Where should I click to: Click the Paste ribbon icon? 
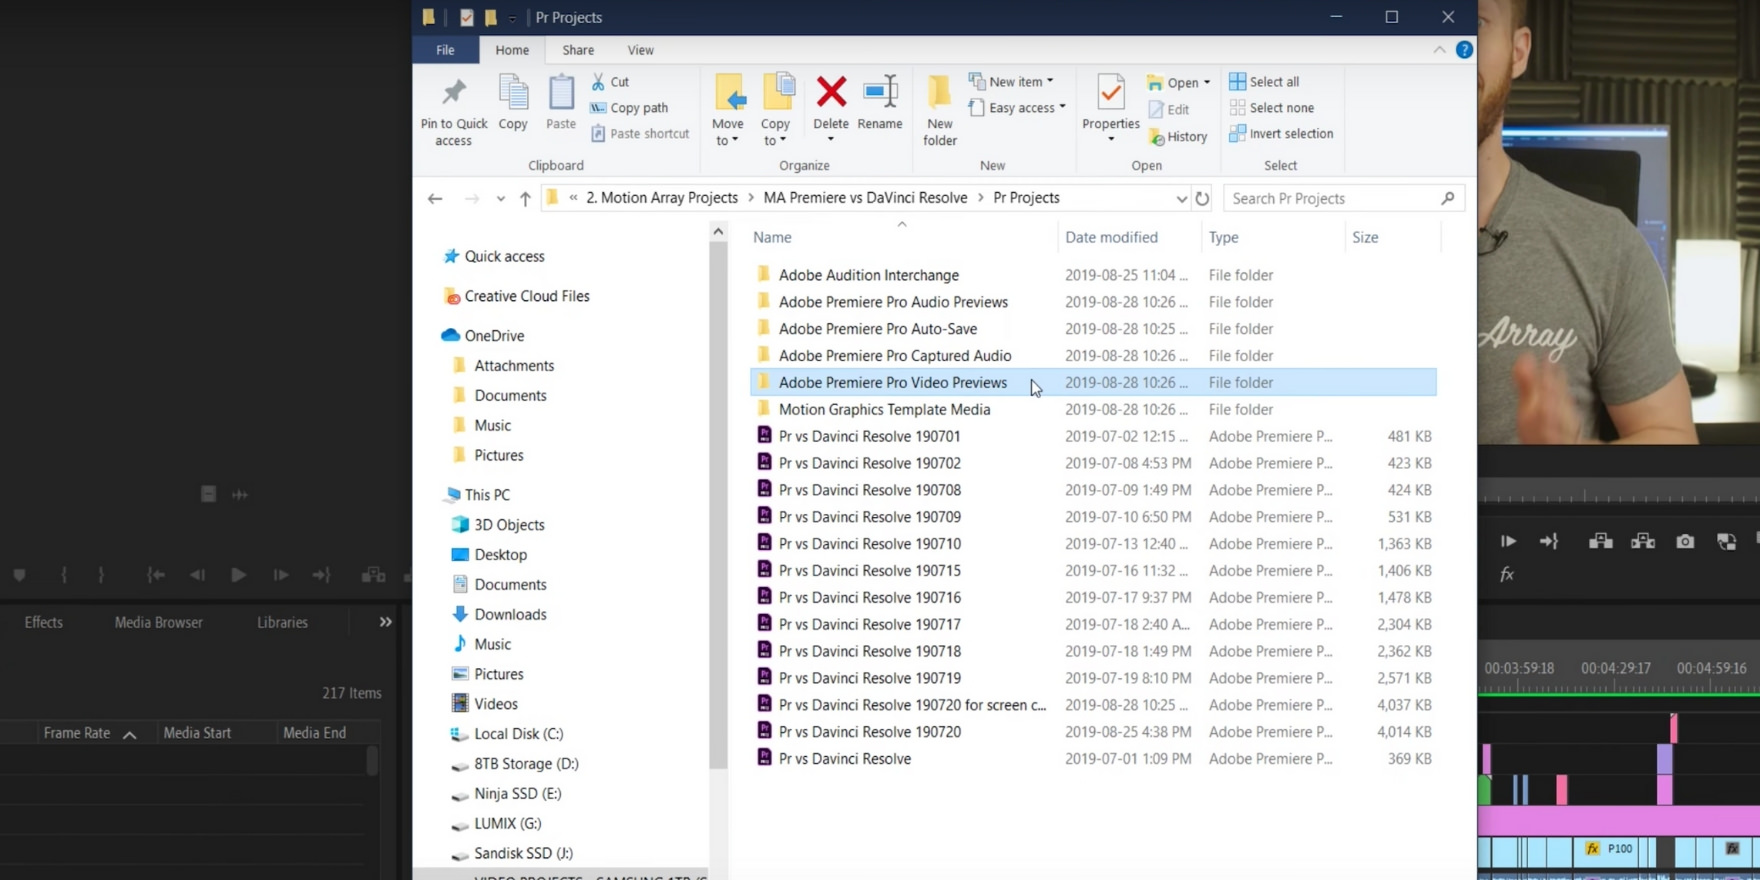coord(561,93)
